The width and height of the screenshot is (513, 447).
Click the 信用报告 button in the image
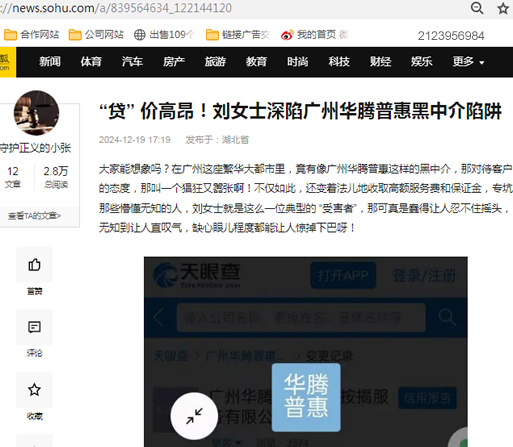click(427, 398)
